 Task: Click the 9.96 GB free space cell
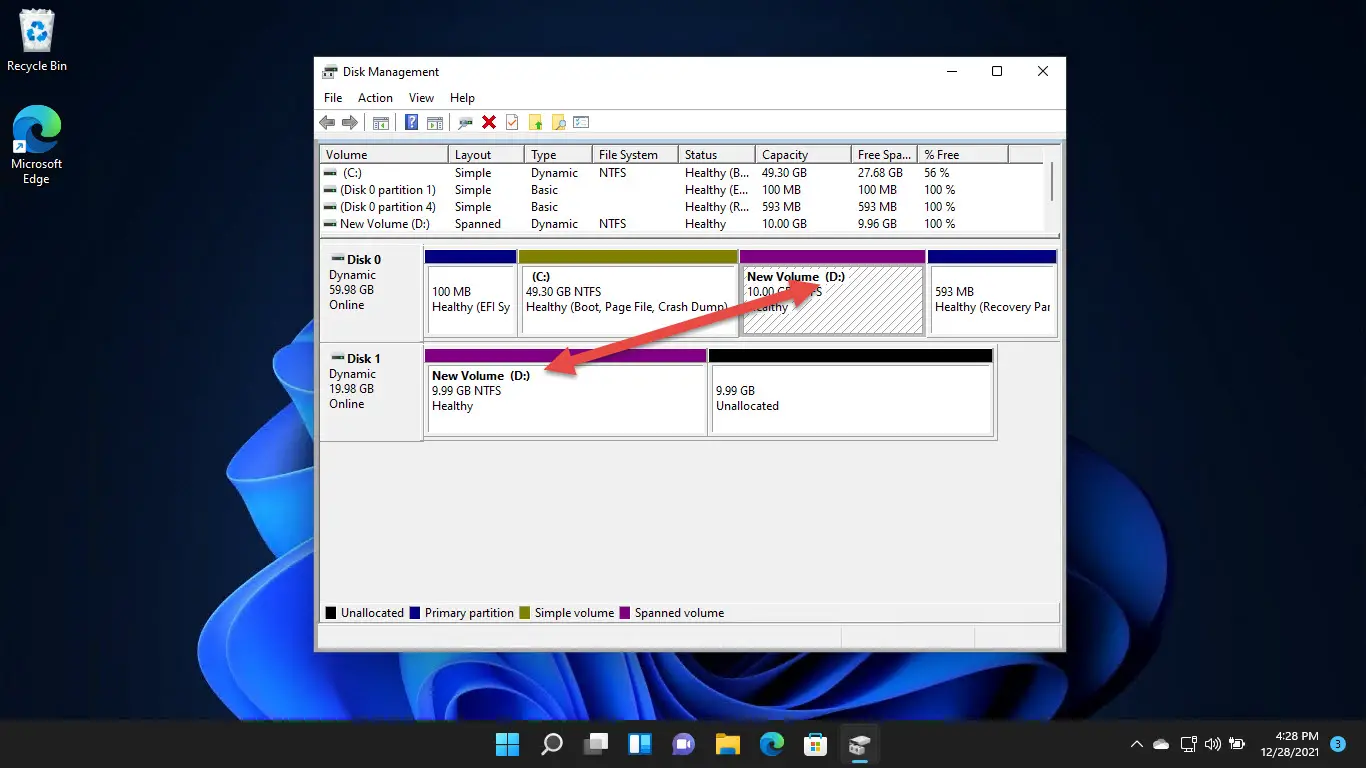coord(875,224)
